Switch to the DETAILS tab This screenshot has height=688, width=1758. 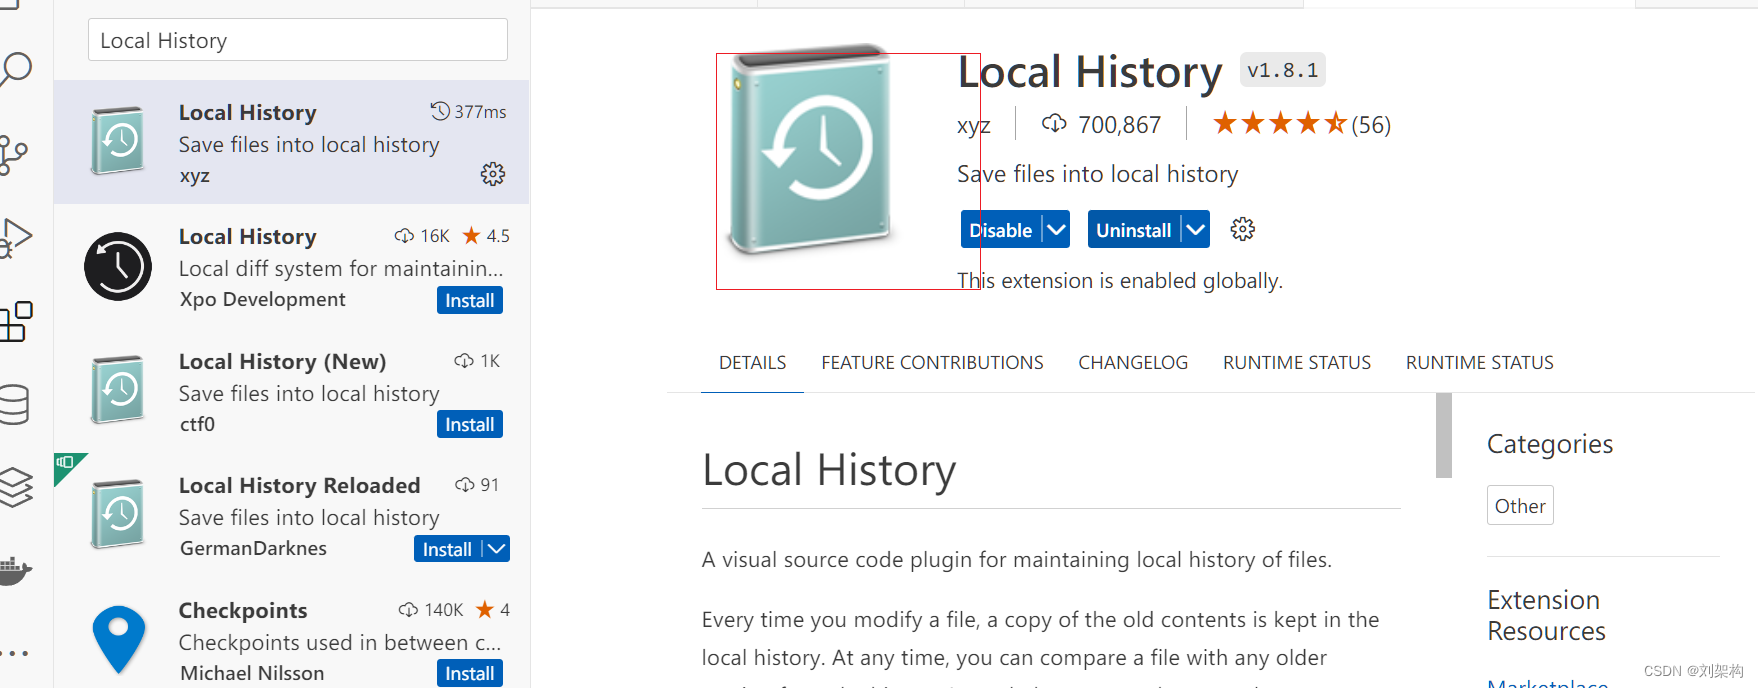tap(752, 362)
